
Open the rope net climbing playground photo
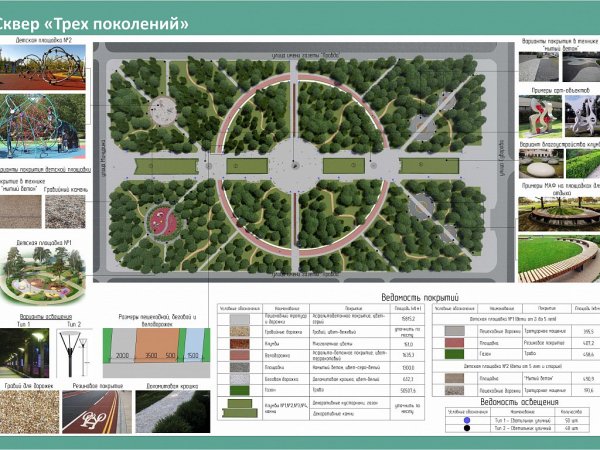point(42,126)
